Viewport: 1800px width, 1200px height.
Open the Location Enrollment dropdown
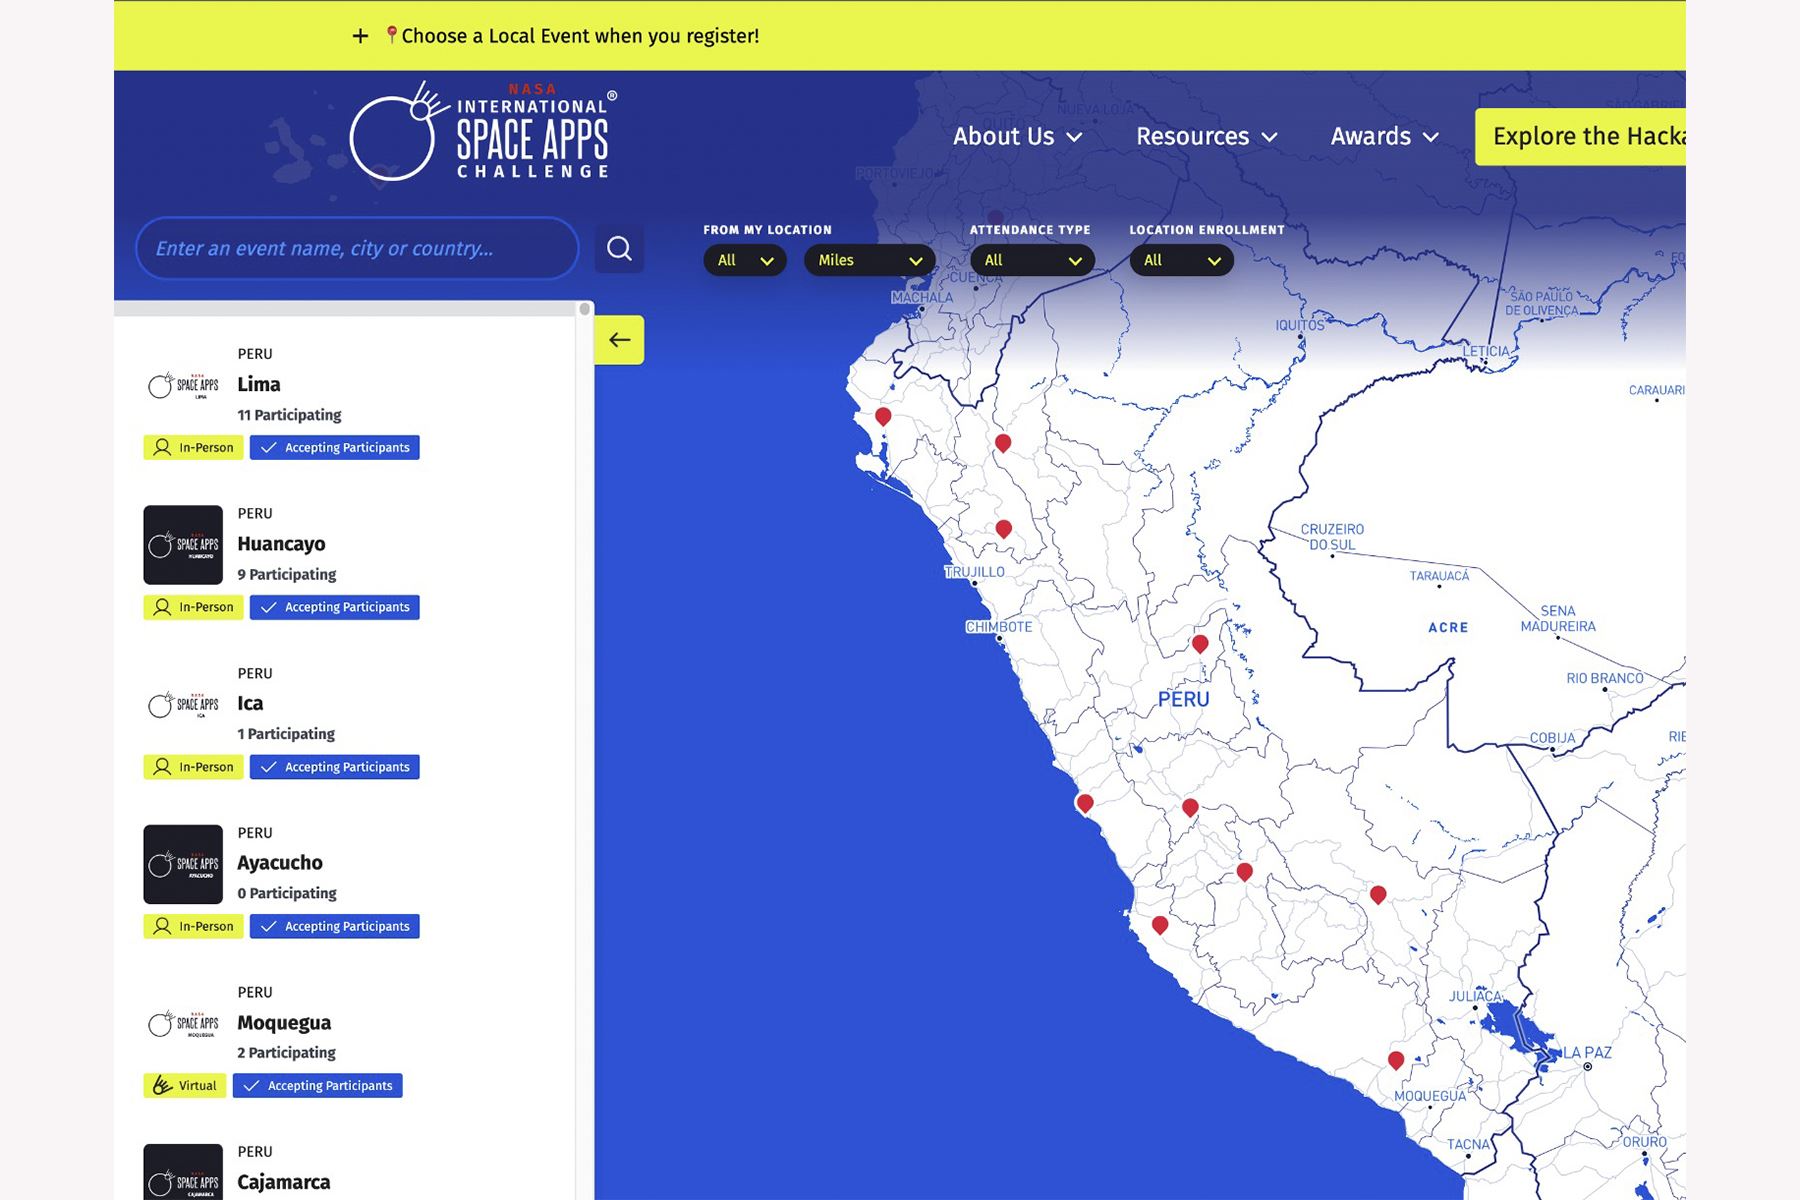pyautogui.click(x=1181, y=260)
